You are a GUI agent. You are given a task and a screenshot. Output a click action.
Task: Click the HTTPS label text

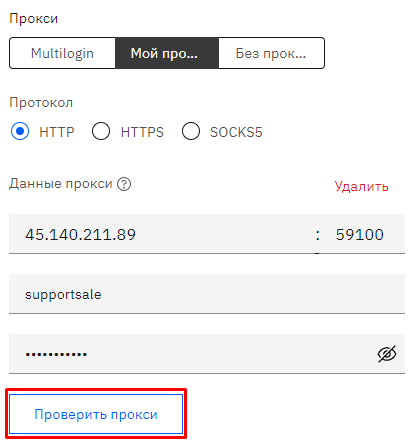pyautogui.click(x=142, y=132)
